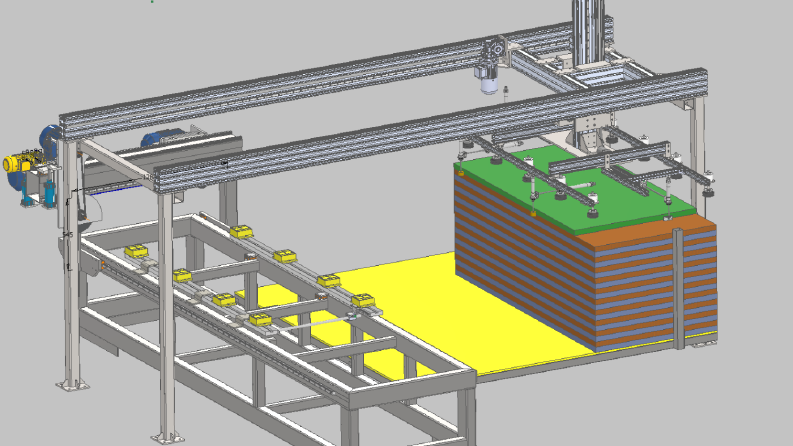Screen dimensions: 793x446
Task: Click the yellow motor at the far left
Action: click(x=17, y=163)
